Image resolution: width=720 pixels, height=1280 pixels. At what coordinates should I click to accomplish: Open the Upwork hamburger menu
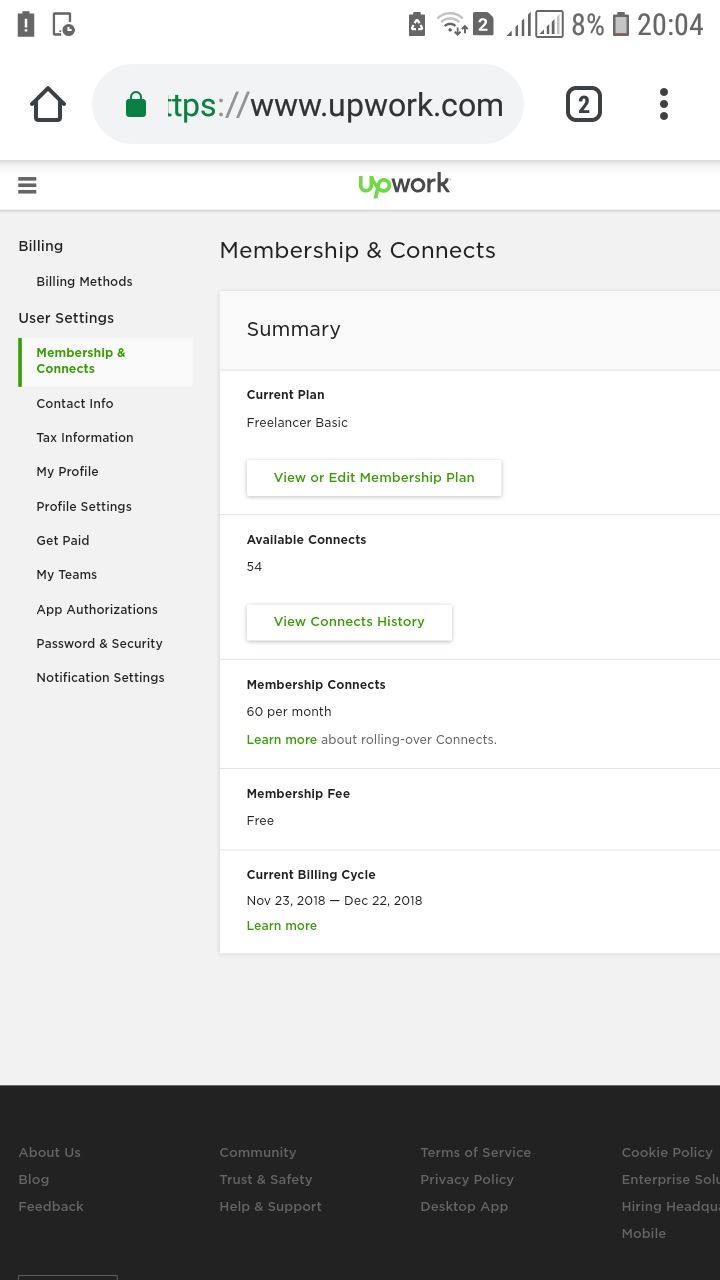[x=27, y=185]
